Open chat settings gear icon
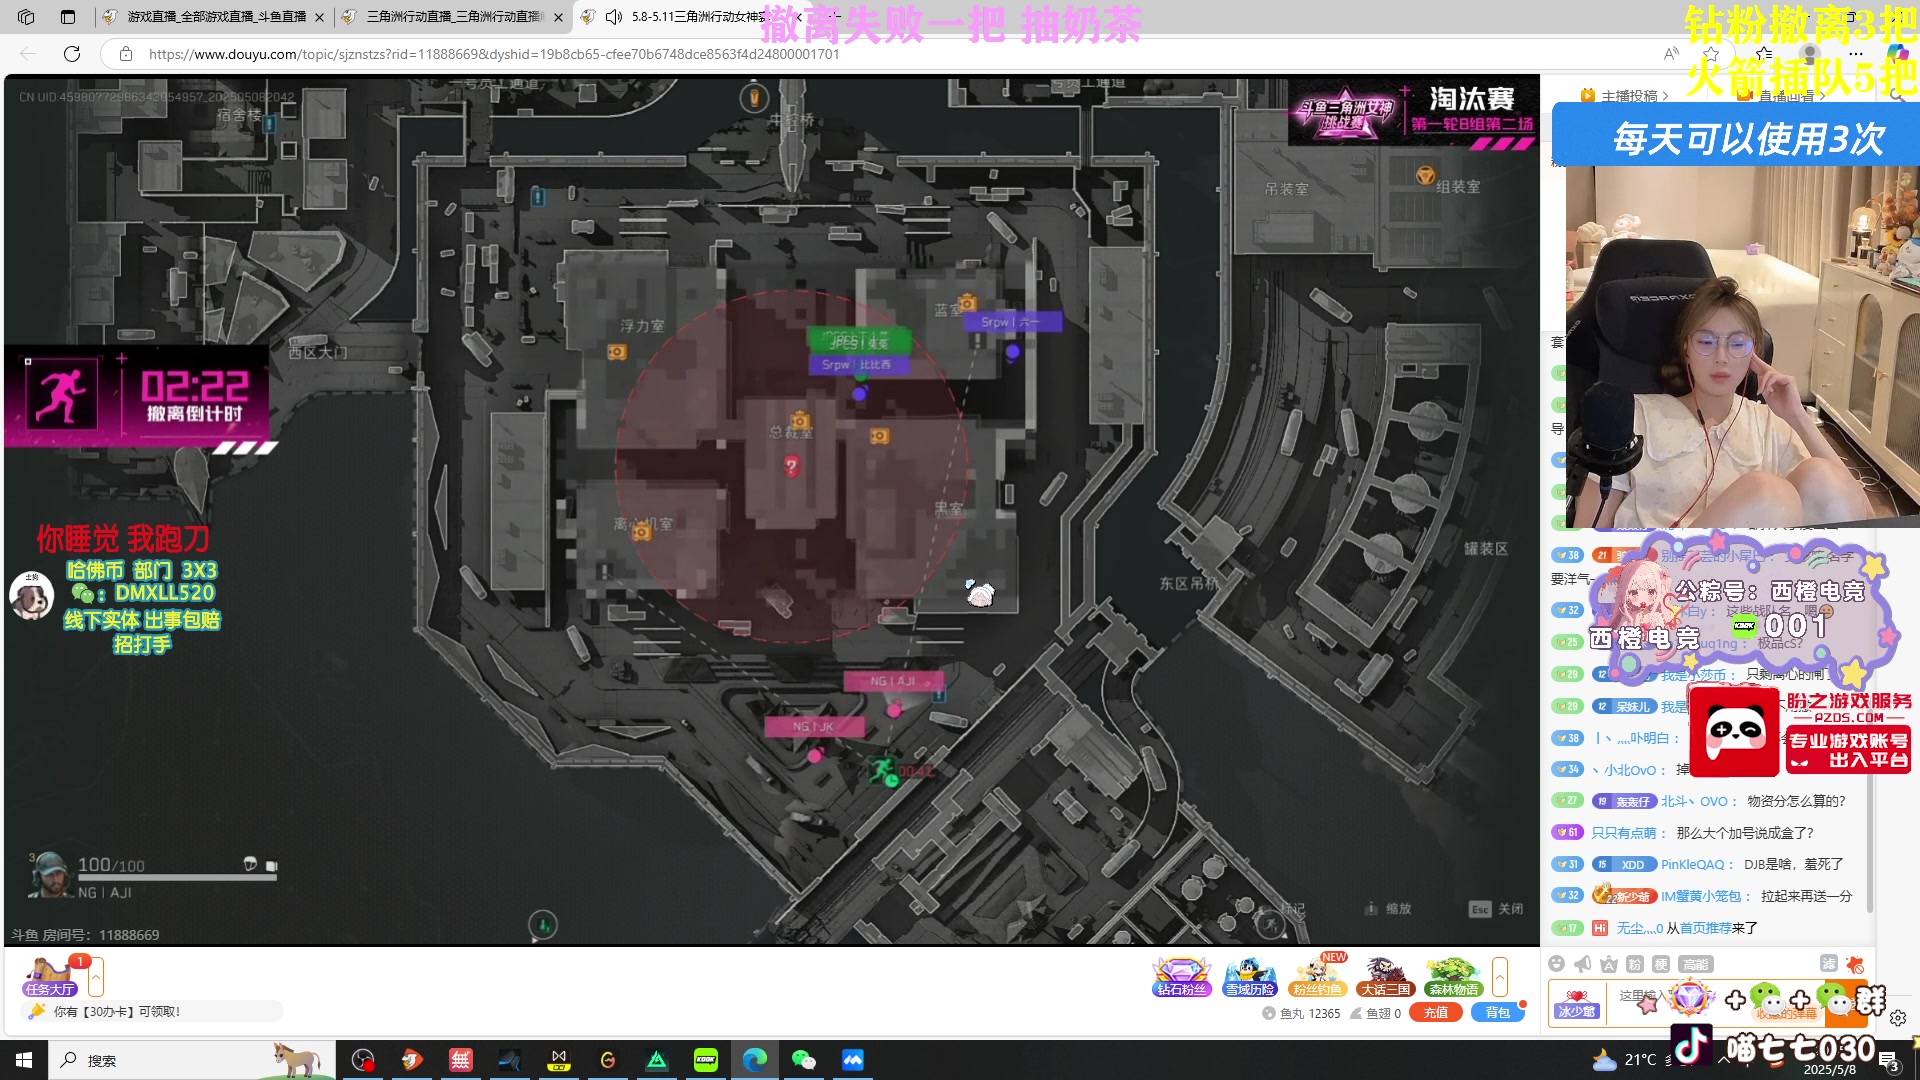This screenshot has width=1920, height=1080. 1898,1018
